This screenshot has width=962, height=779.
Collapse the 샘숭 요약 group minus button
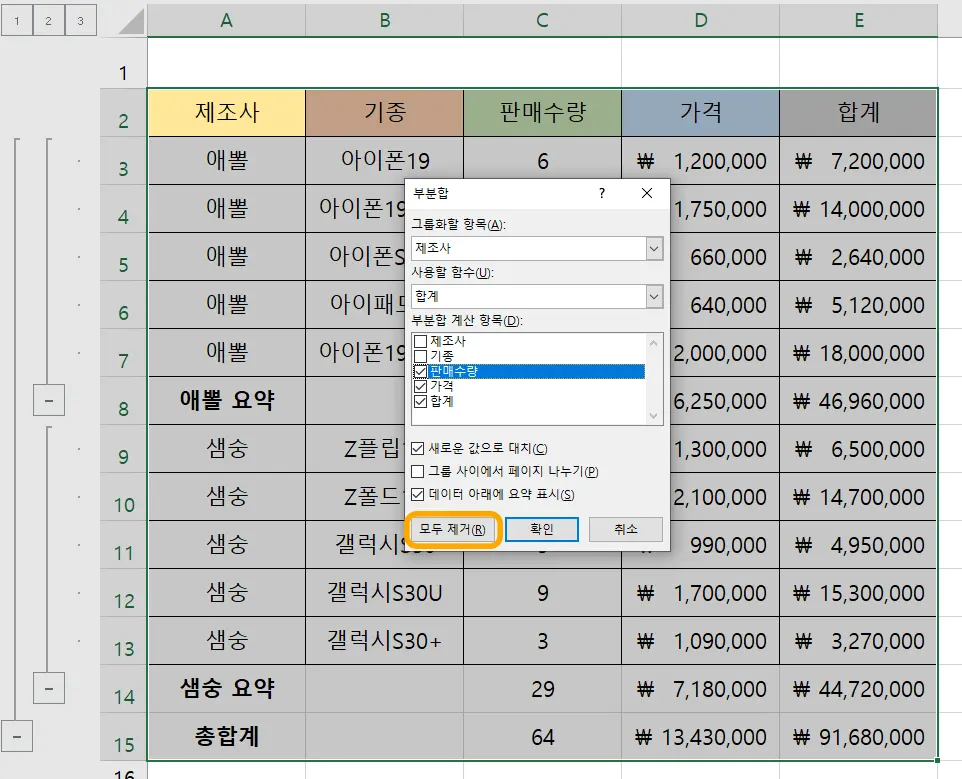click(49, 688)
